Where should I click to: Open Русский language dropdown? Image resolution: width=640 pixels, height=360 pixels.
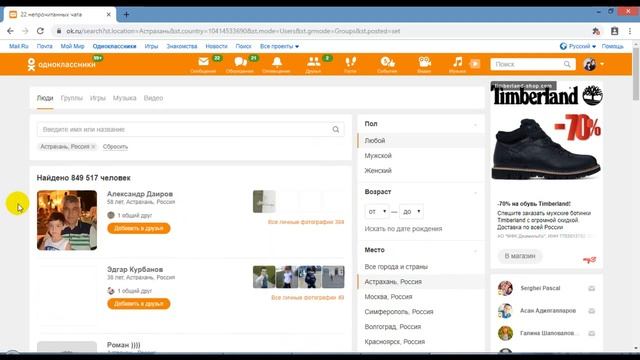[x=578, y=47]
